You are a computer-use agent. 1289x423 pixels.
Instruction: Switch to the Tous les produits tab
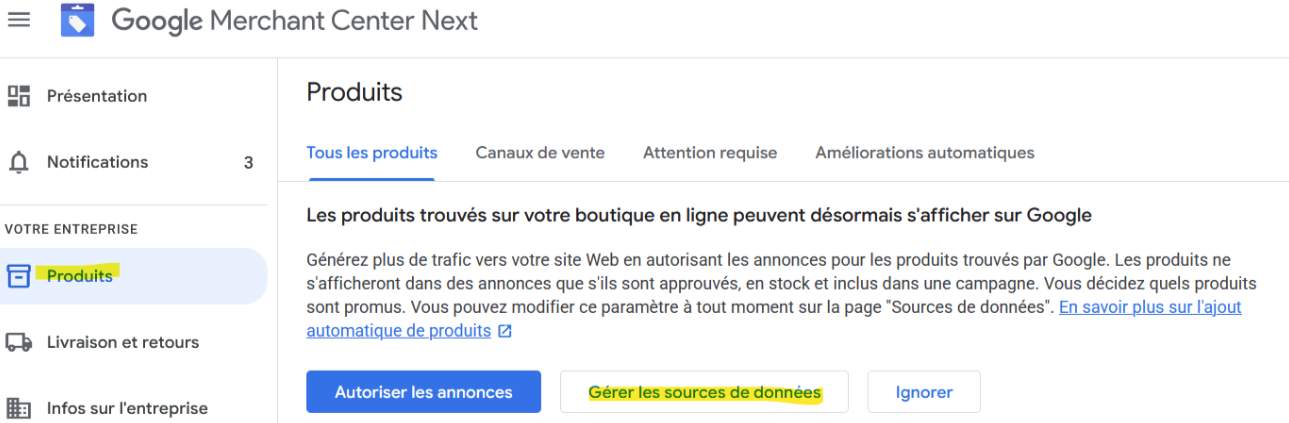[372, 153]
